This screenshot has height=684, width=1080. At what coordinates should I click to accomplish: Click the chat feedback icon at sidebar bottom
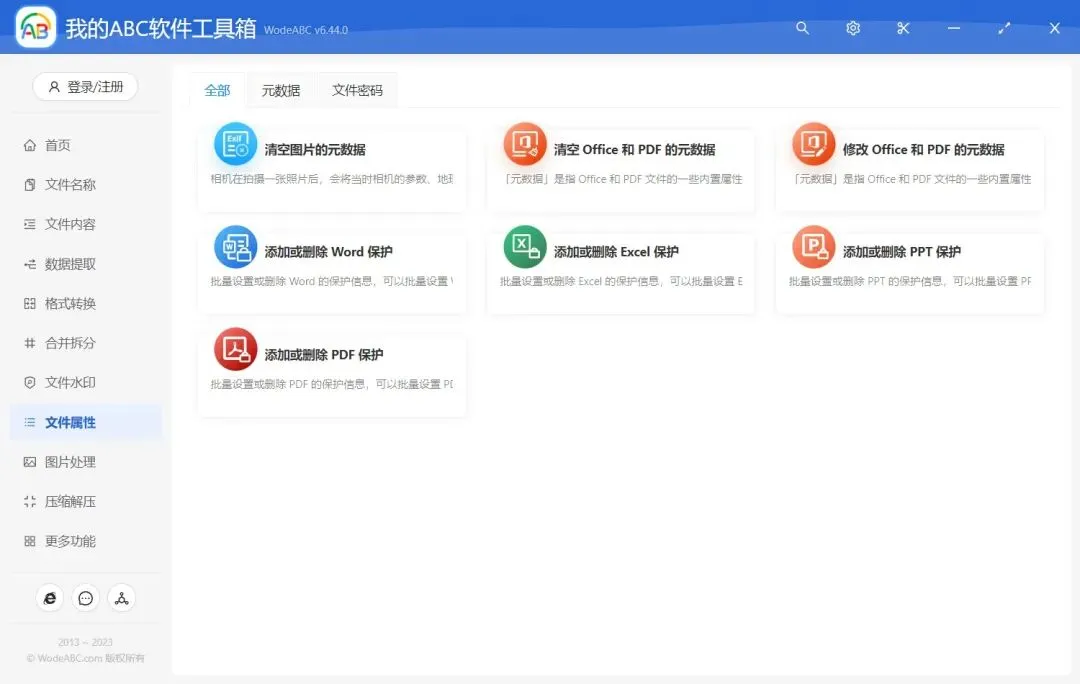[x=85, y=598]
